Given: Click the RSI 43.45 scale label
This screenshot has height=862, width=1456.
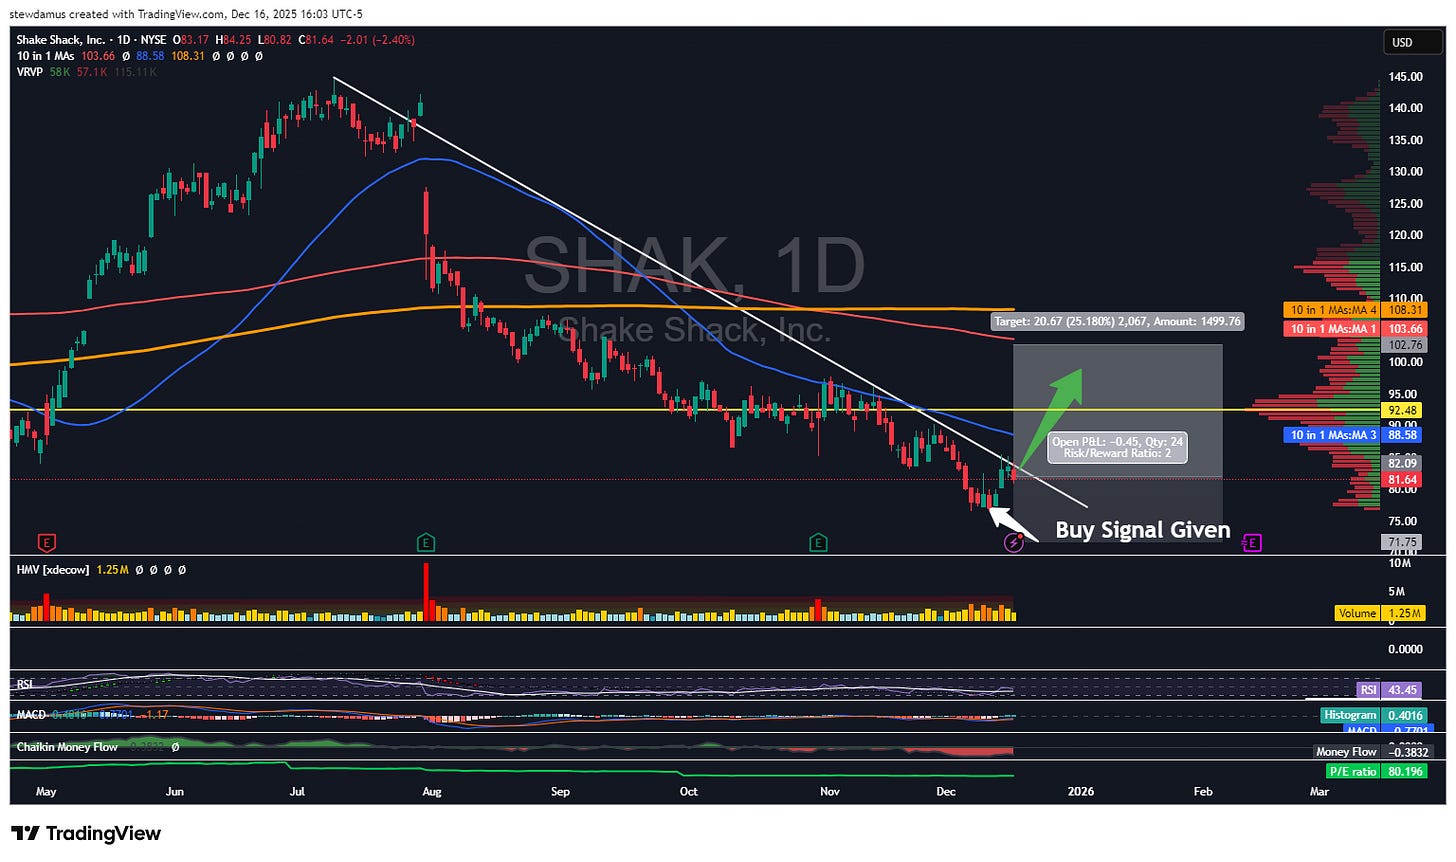Looking at the screenshot, I should click(x=1390, y=690).
